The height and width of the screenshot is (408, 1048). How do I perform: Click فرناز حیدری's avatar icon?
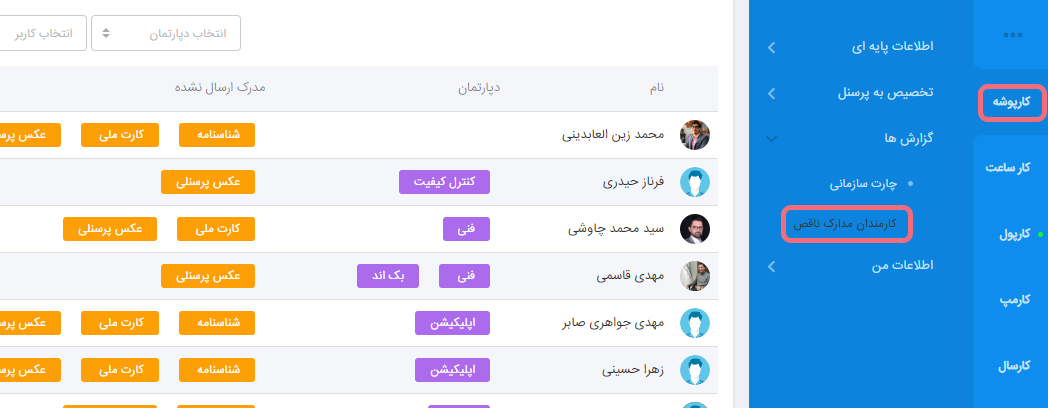click(694, 182)
